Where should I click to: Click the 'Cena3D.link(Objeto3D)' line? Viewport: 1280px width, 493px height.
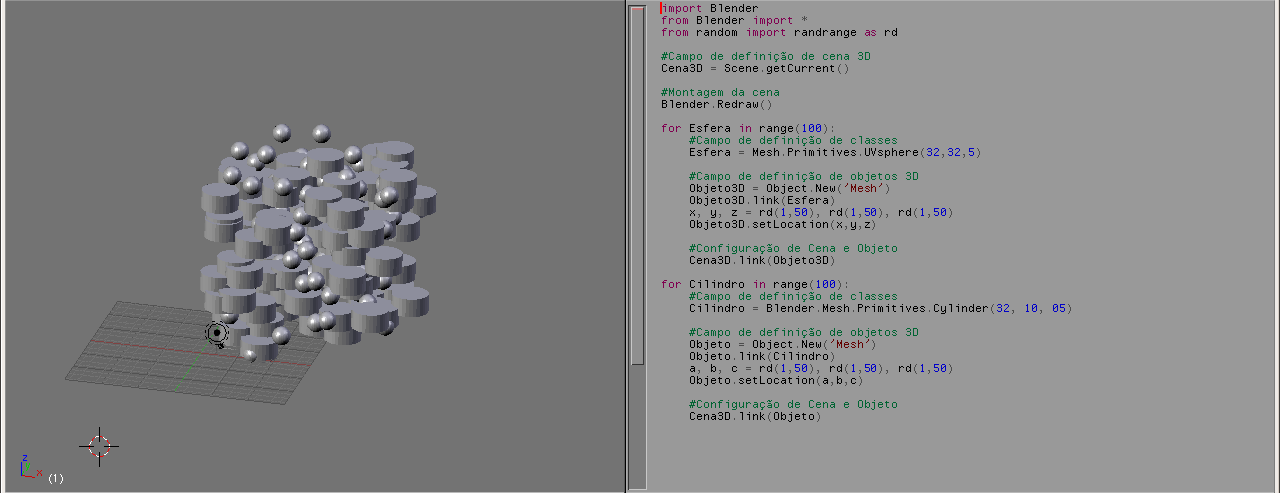pyautogui.click(x=762, y=260)
